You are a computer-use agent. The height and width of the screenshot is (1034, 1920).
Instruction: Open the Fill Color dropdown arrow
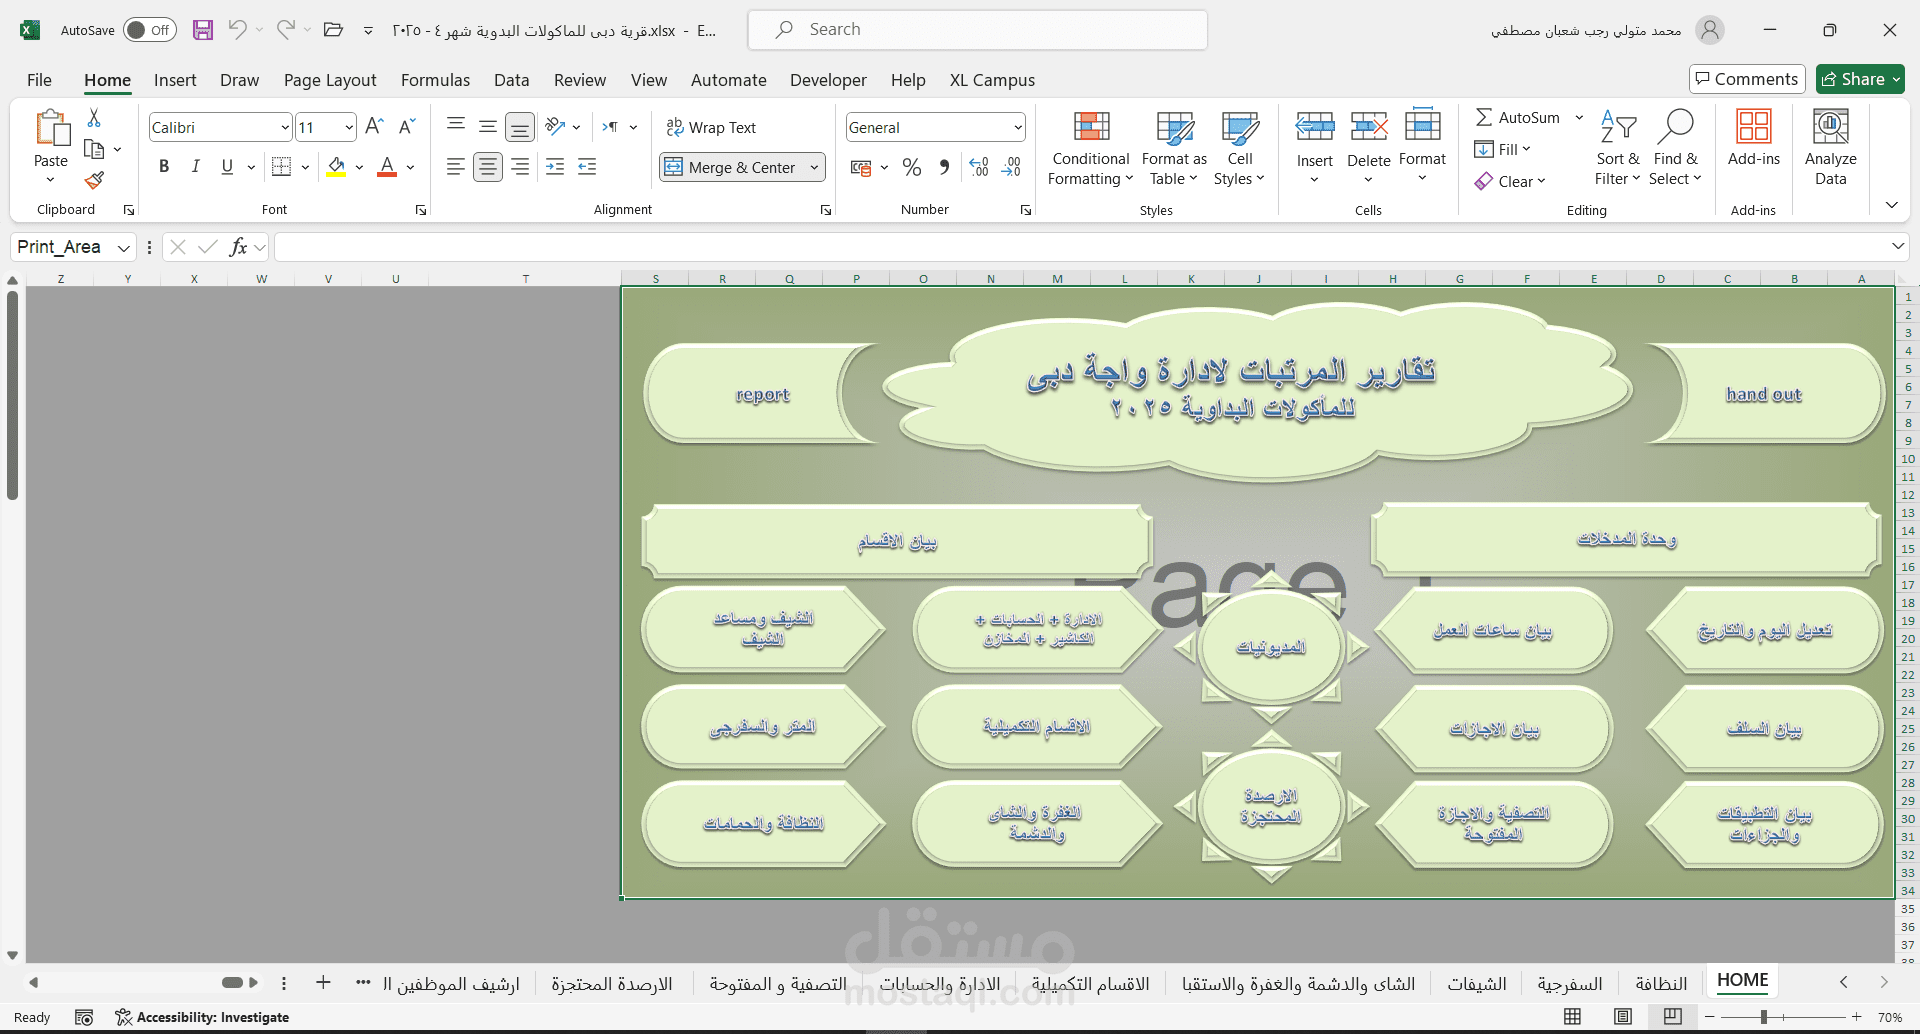tap(360, 167)
